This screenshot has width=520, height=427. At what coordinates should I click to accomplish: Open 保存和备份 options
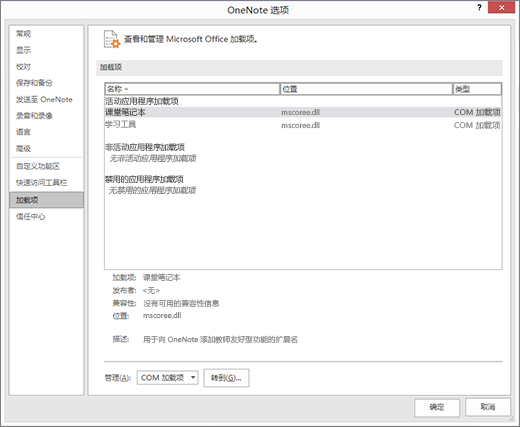34,83
